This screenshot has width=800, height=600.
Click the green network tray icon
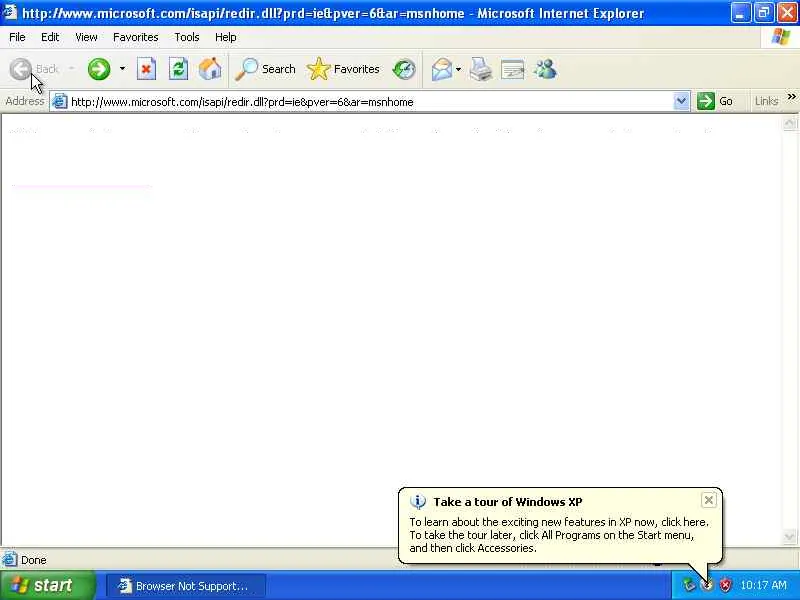pyautogui.click(x=689, y=585)
